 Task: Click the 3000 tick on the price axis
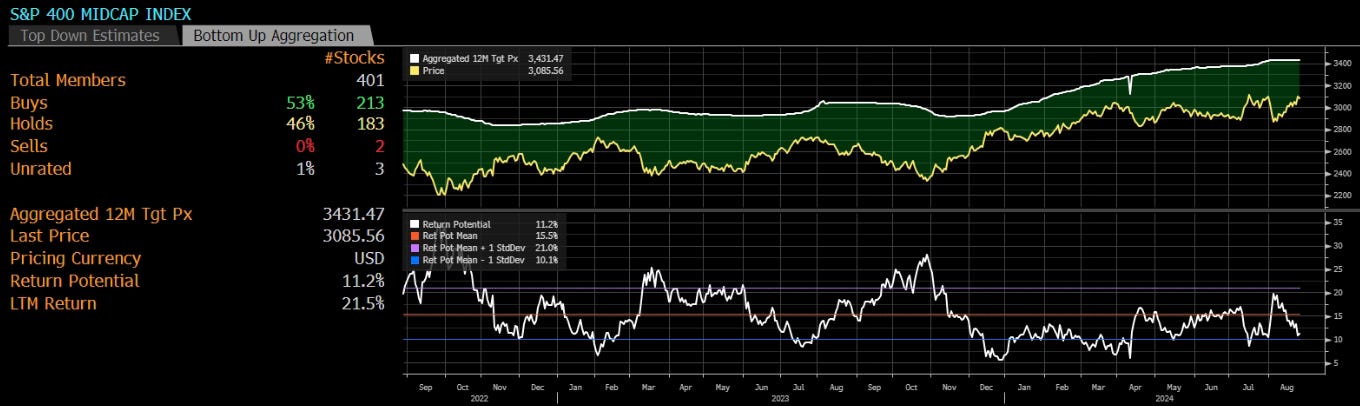(x=1342, y=107)
